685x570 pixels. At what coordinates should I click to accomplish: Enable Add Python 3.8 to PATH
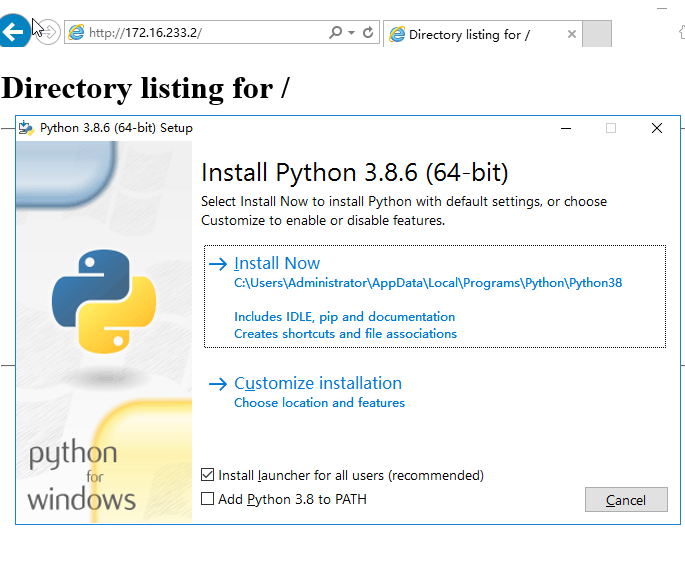click(208, 499)
